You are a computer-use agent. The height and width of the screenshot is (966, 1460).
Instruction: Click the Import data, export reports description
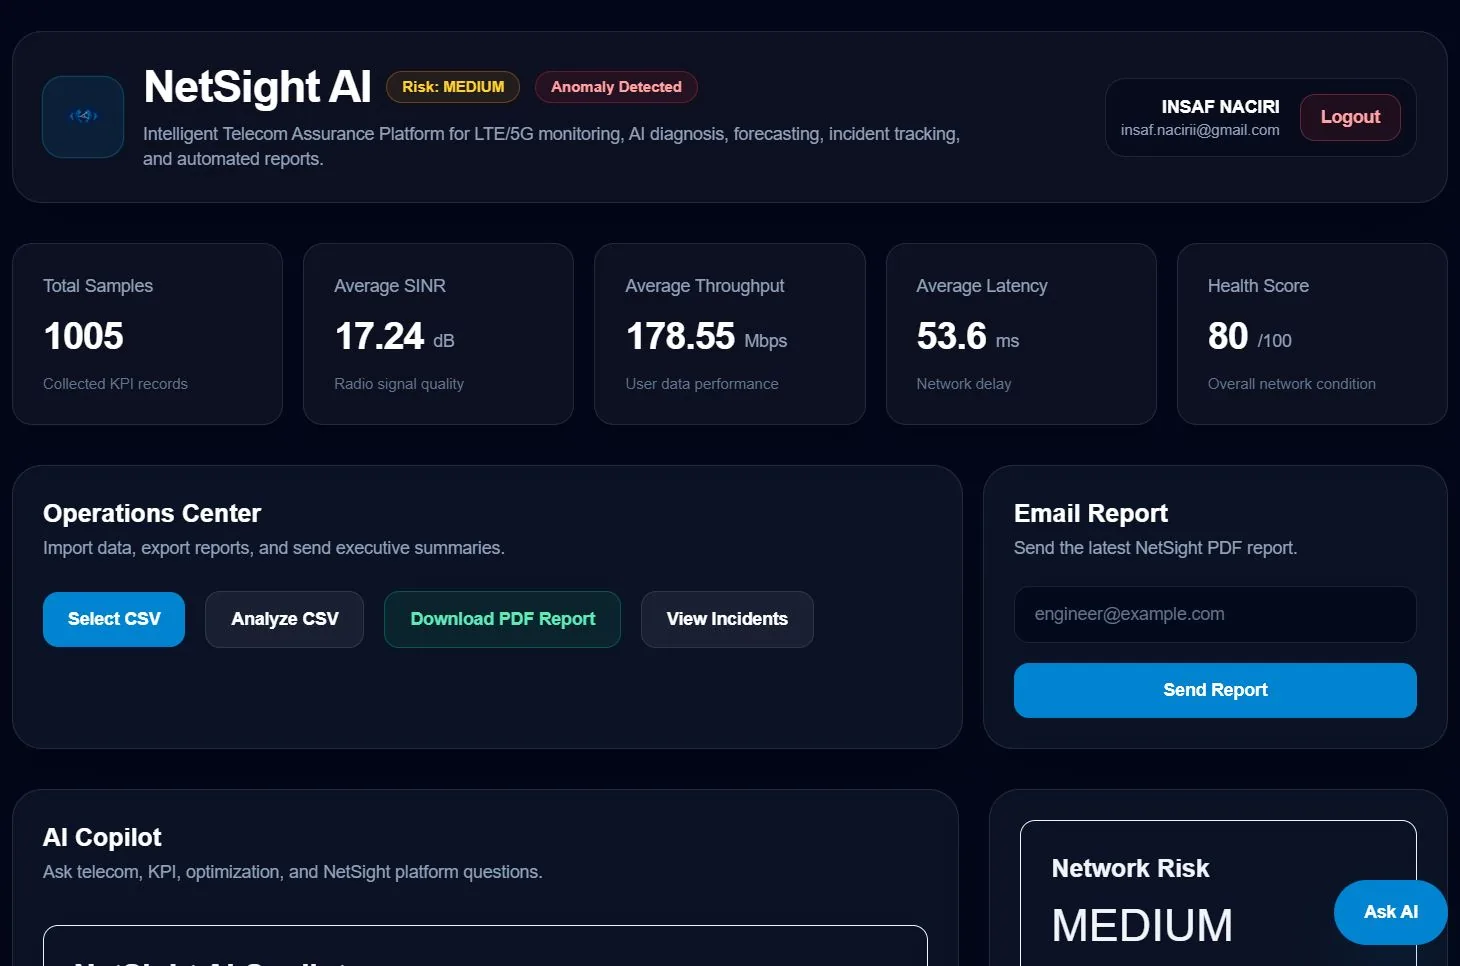pyautogui.click(x=274, y=548)
